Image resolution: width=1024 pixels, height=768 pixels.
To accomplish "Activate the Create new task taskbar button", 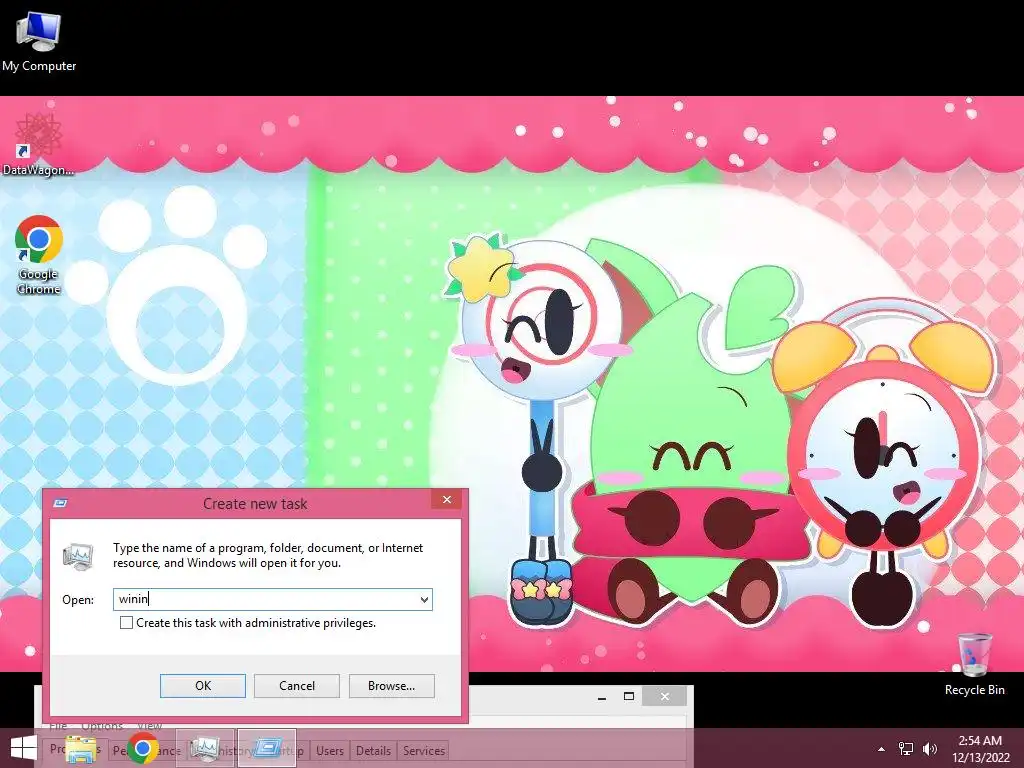I will tap(267, 748).
